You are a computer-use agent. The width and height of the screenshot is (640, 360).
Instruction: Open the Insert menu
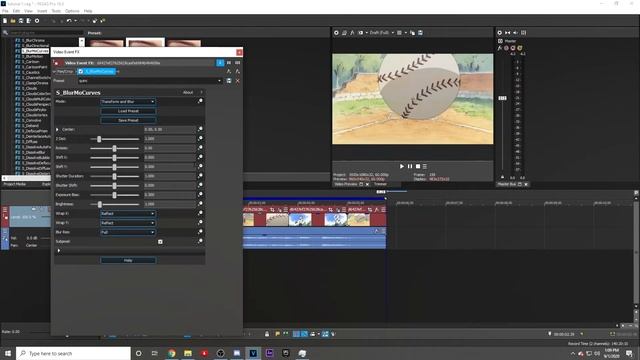pos(42,11)
